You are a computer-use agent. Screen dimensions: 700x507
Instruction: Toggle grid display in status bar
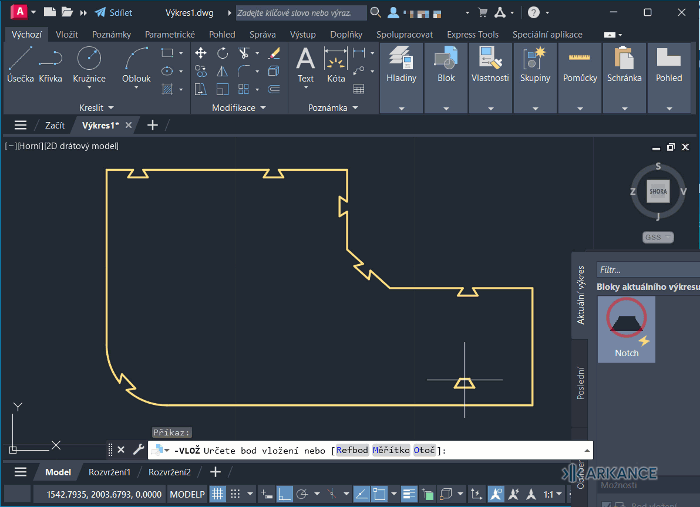coord(217,494)
